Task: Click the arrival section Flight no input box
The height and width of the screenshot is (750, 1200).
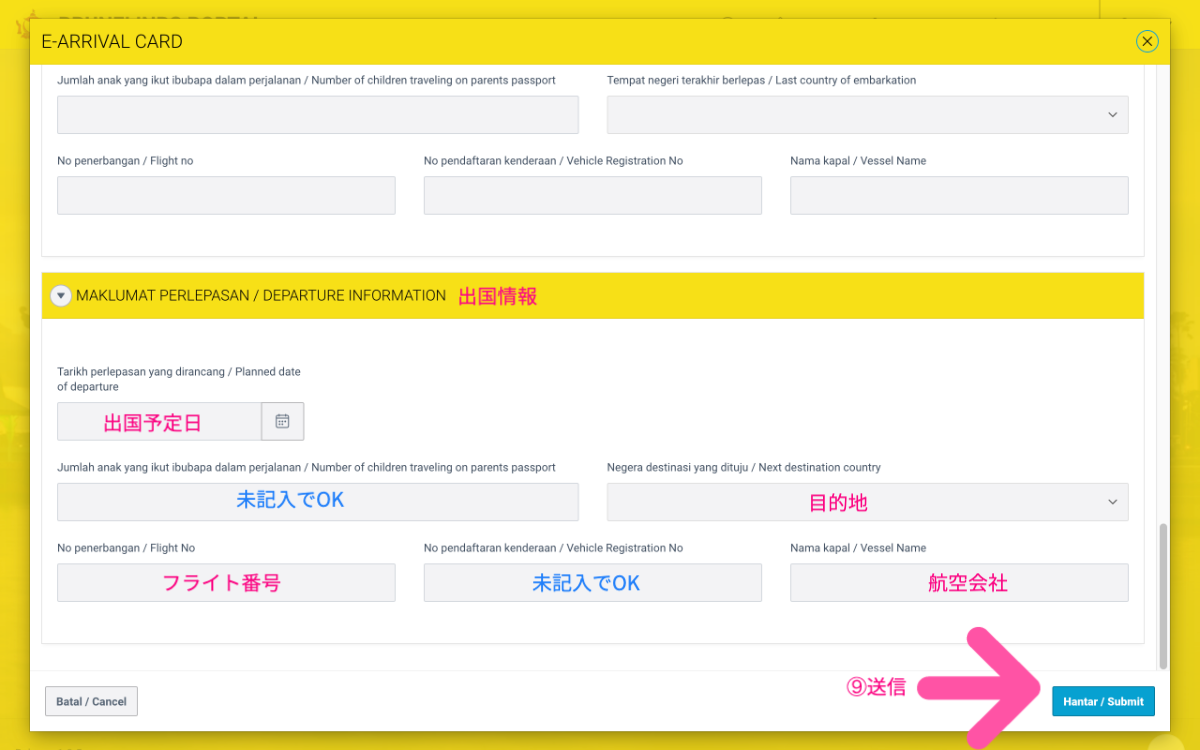Action: (x=226, y=195)
